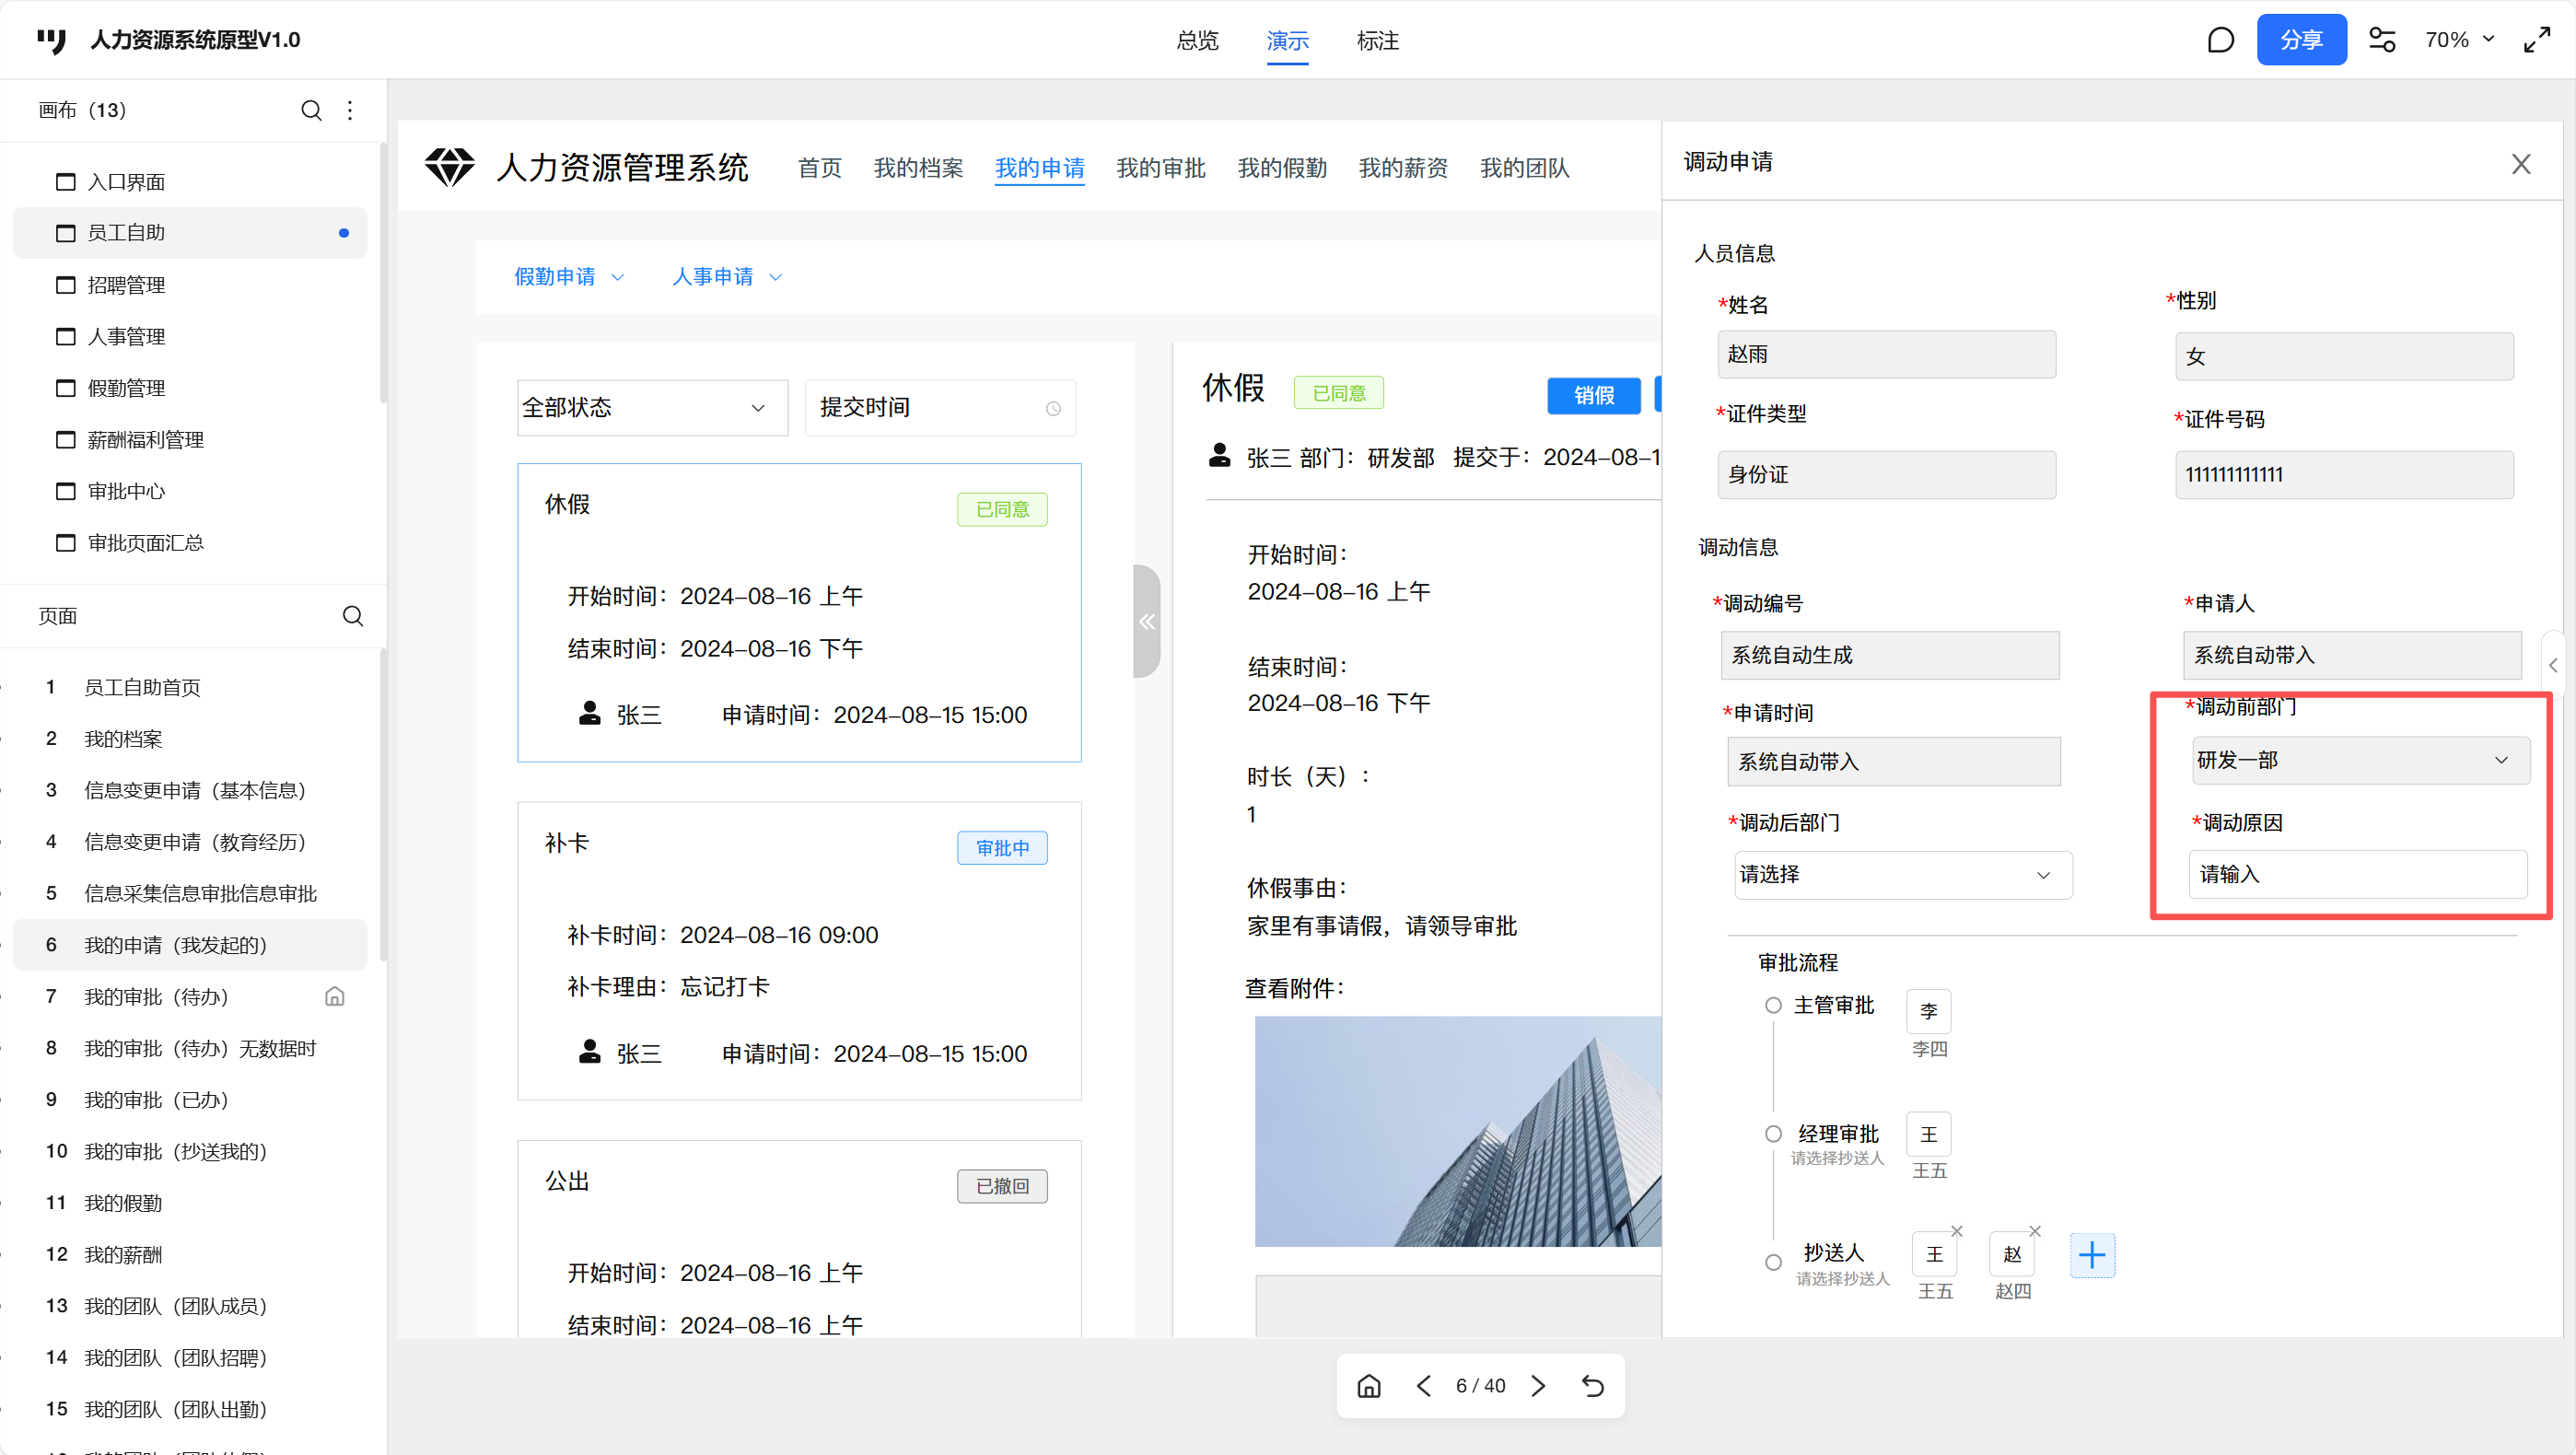Expand the 调动后部门 dropdown
This screenshot has height=1455, width=2576.
1903,875
